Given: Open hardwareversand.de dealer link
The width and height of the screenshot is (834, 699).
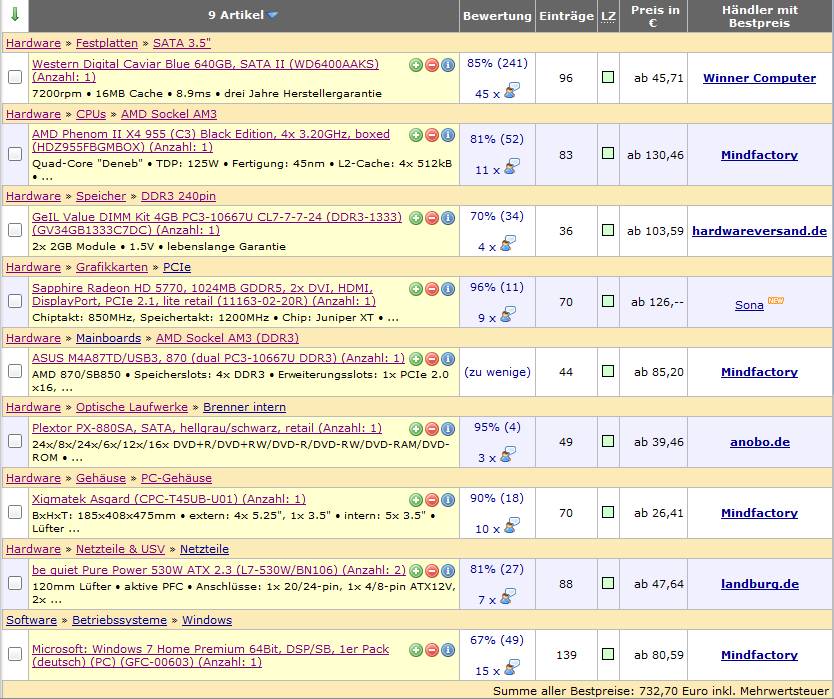Looking at the screenshot, I should click(759, 231).
